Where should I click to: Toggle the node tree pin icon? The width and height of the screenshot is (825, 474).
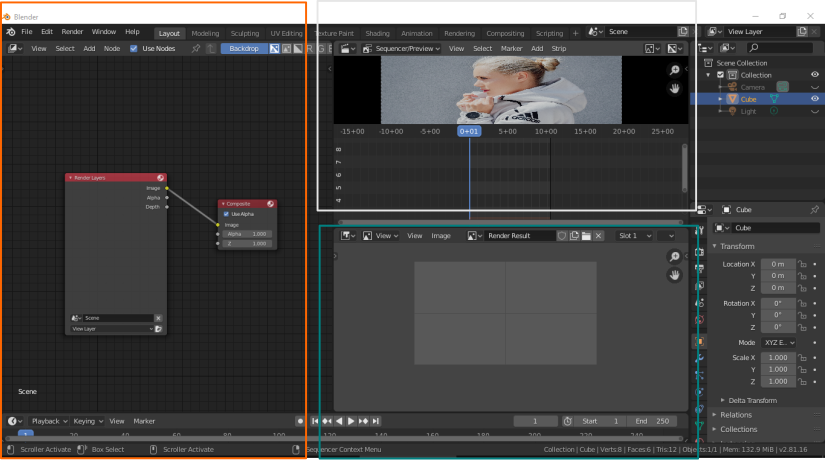coord(196,48)
